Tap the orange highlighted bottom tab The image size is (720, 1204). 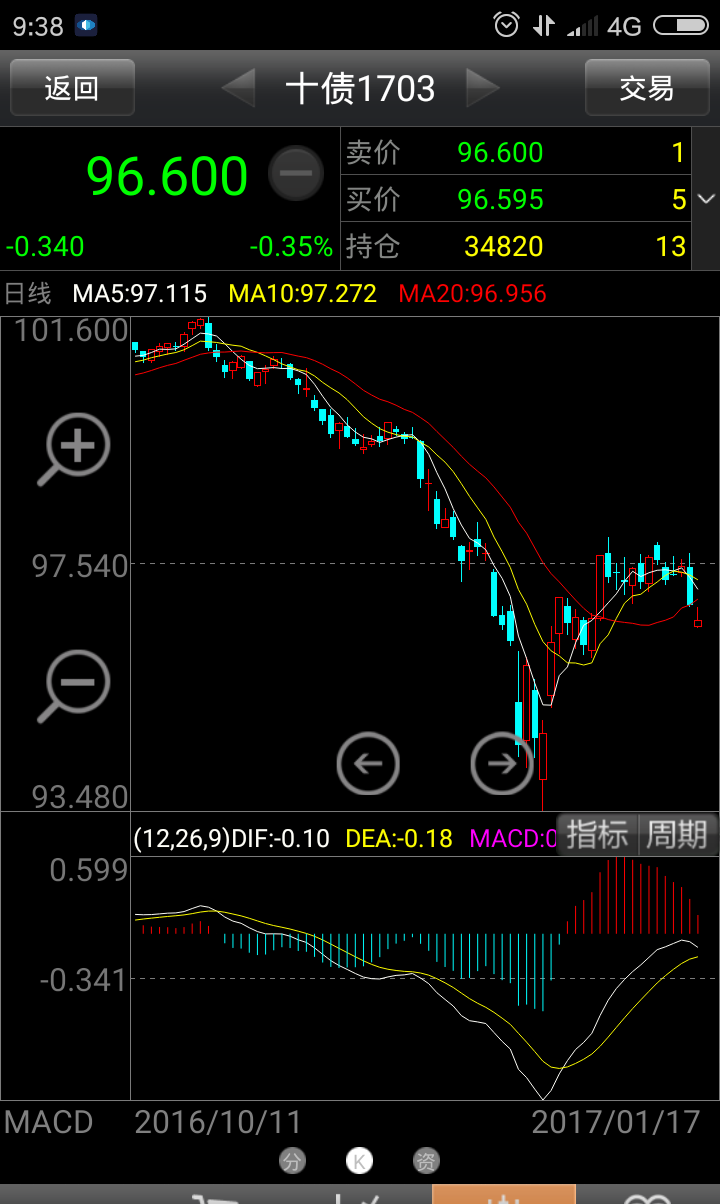click(x=504, y=1194)
